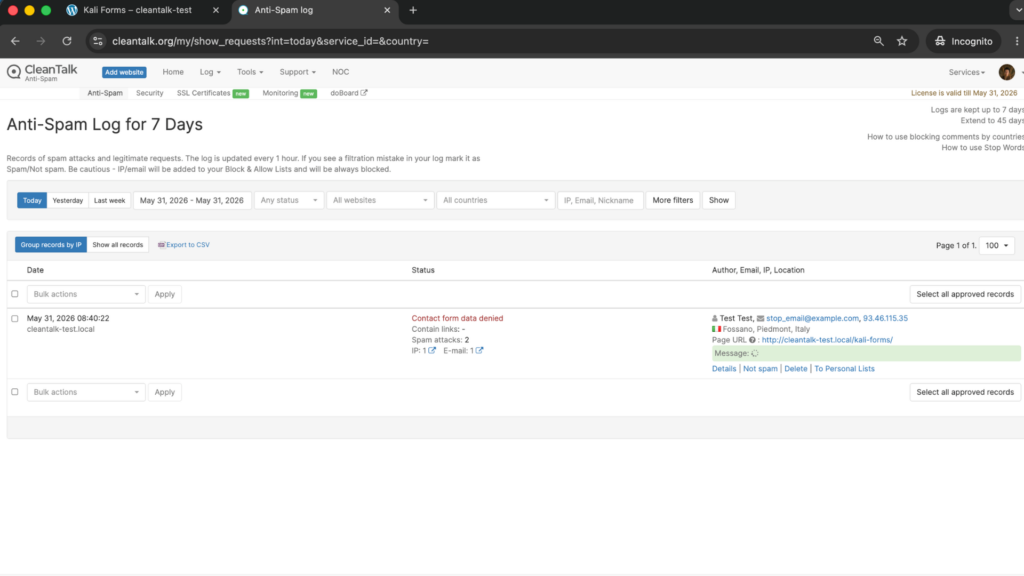Click the browser forward arrow
Screen dimensions: 1024x576
point(40,41)
